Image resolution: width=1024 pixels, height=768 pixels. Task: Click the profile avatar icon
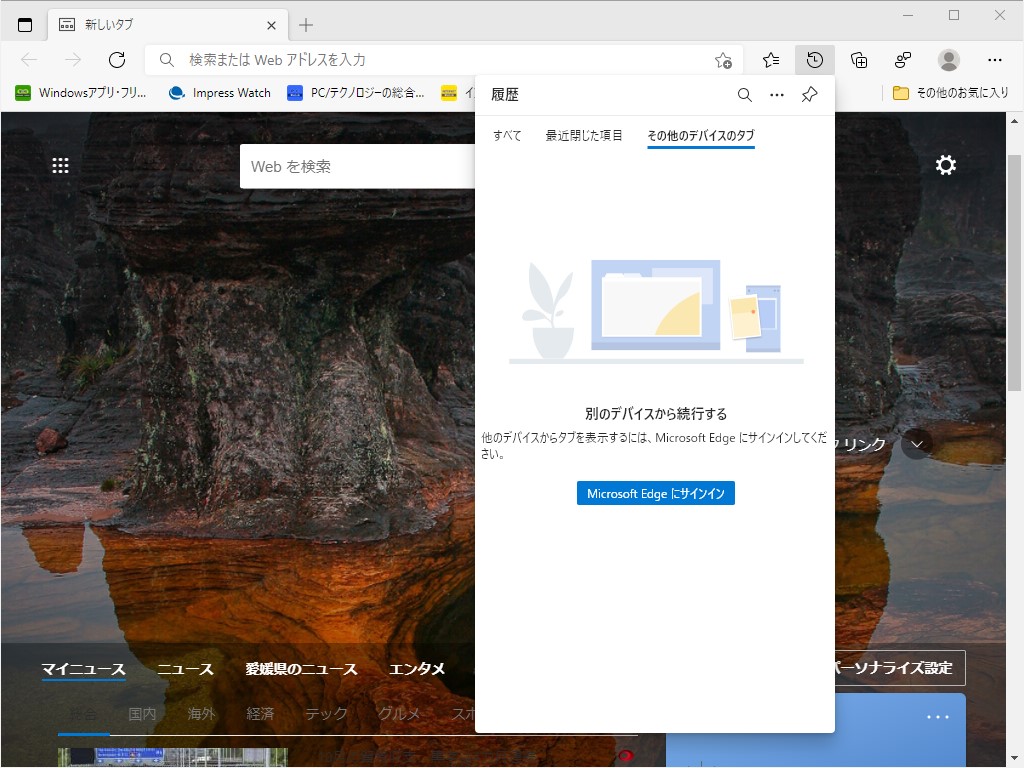(x=948, y=60)
